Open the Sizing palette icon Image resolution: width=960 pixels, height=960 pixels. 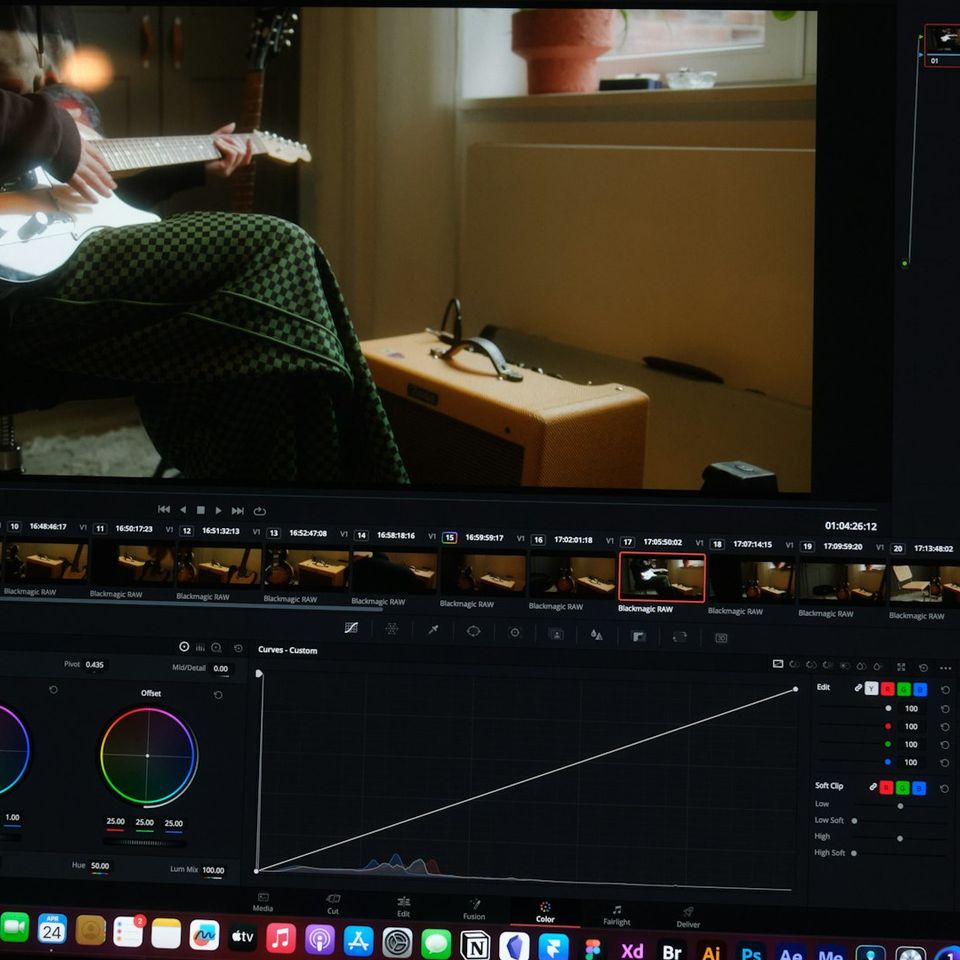pyautogui.click(x=680, y=637)
